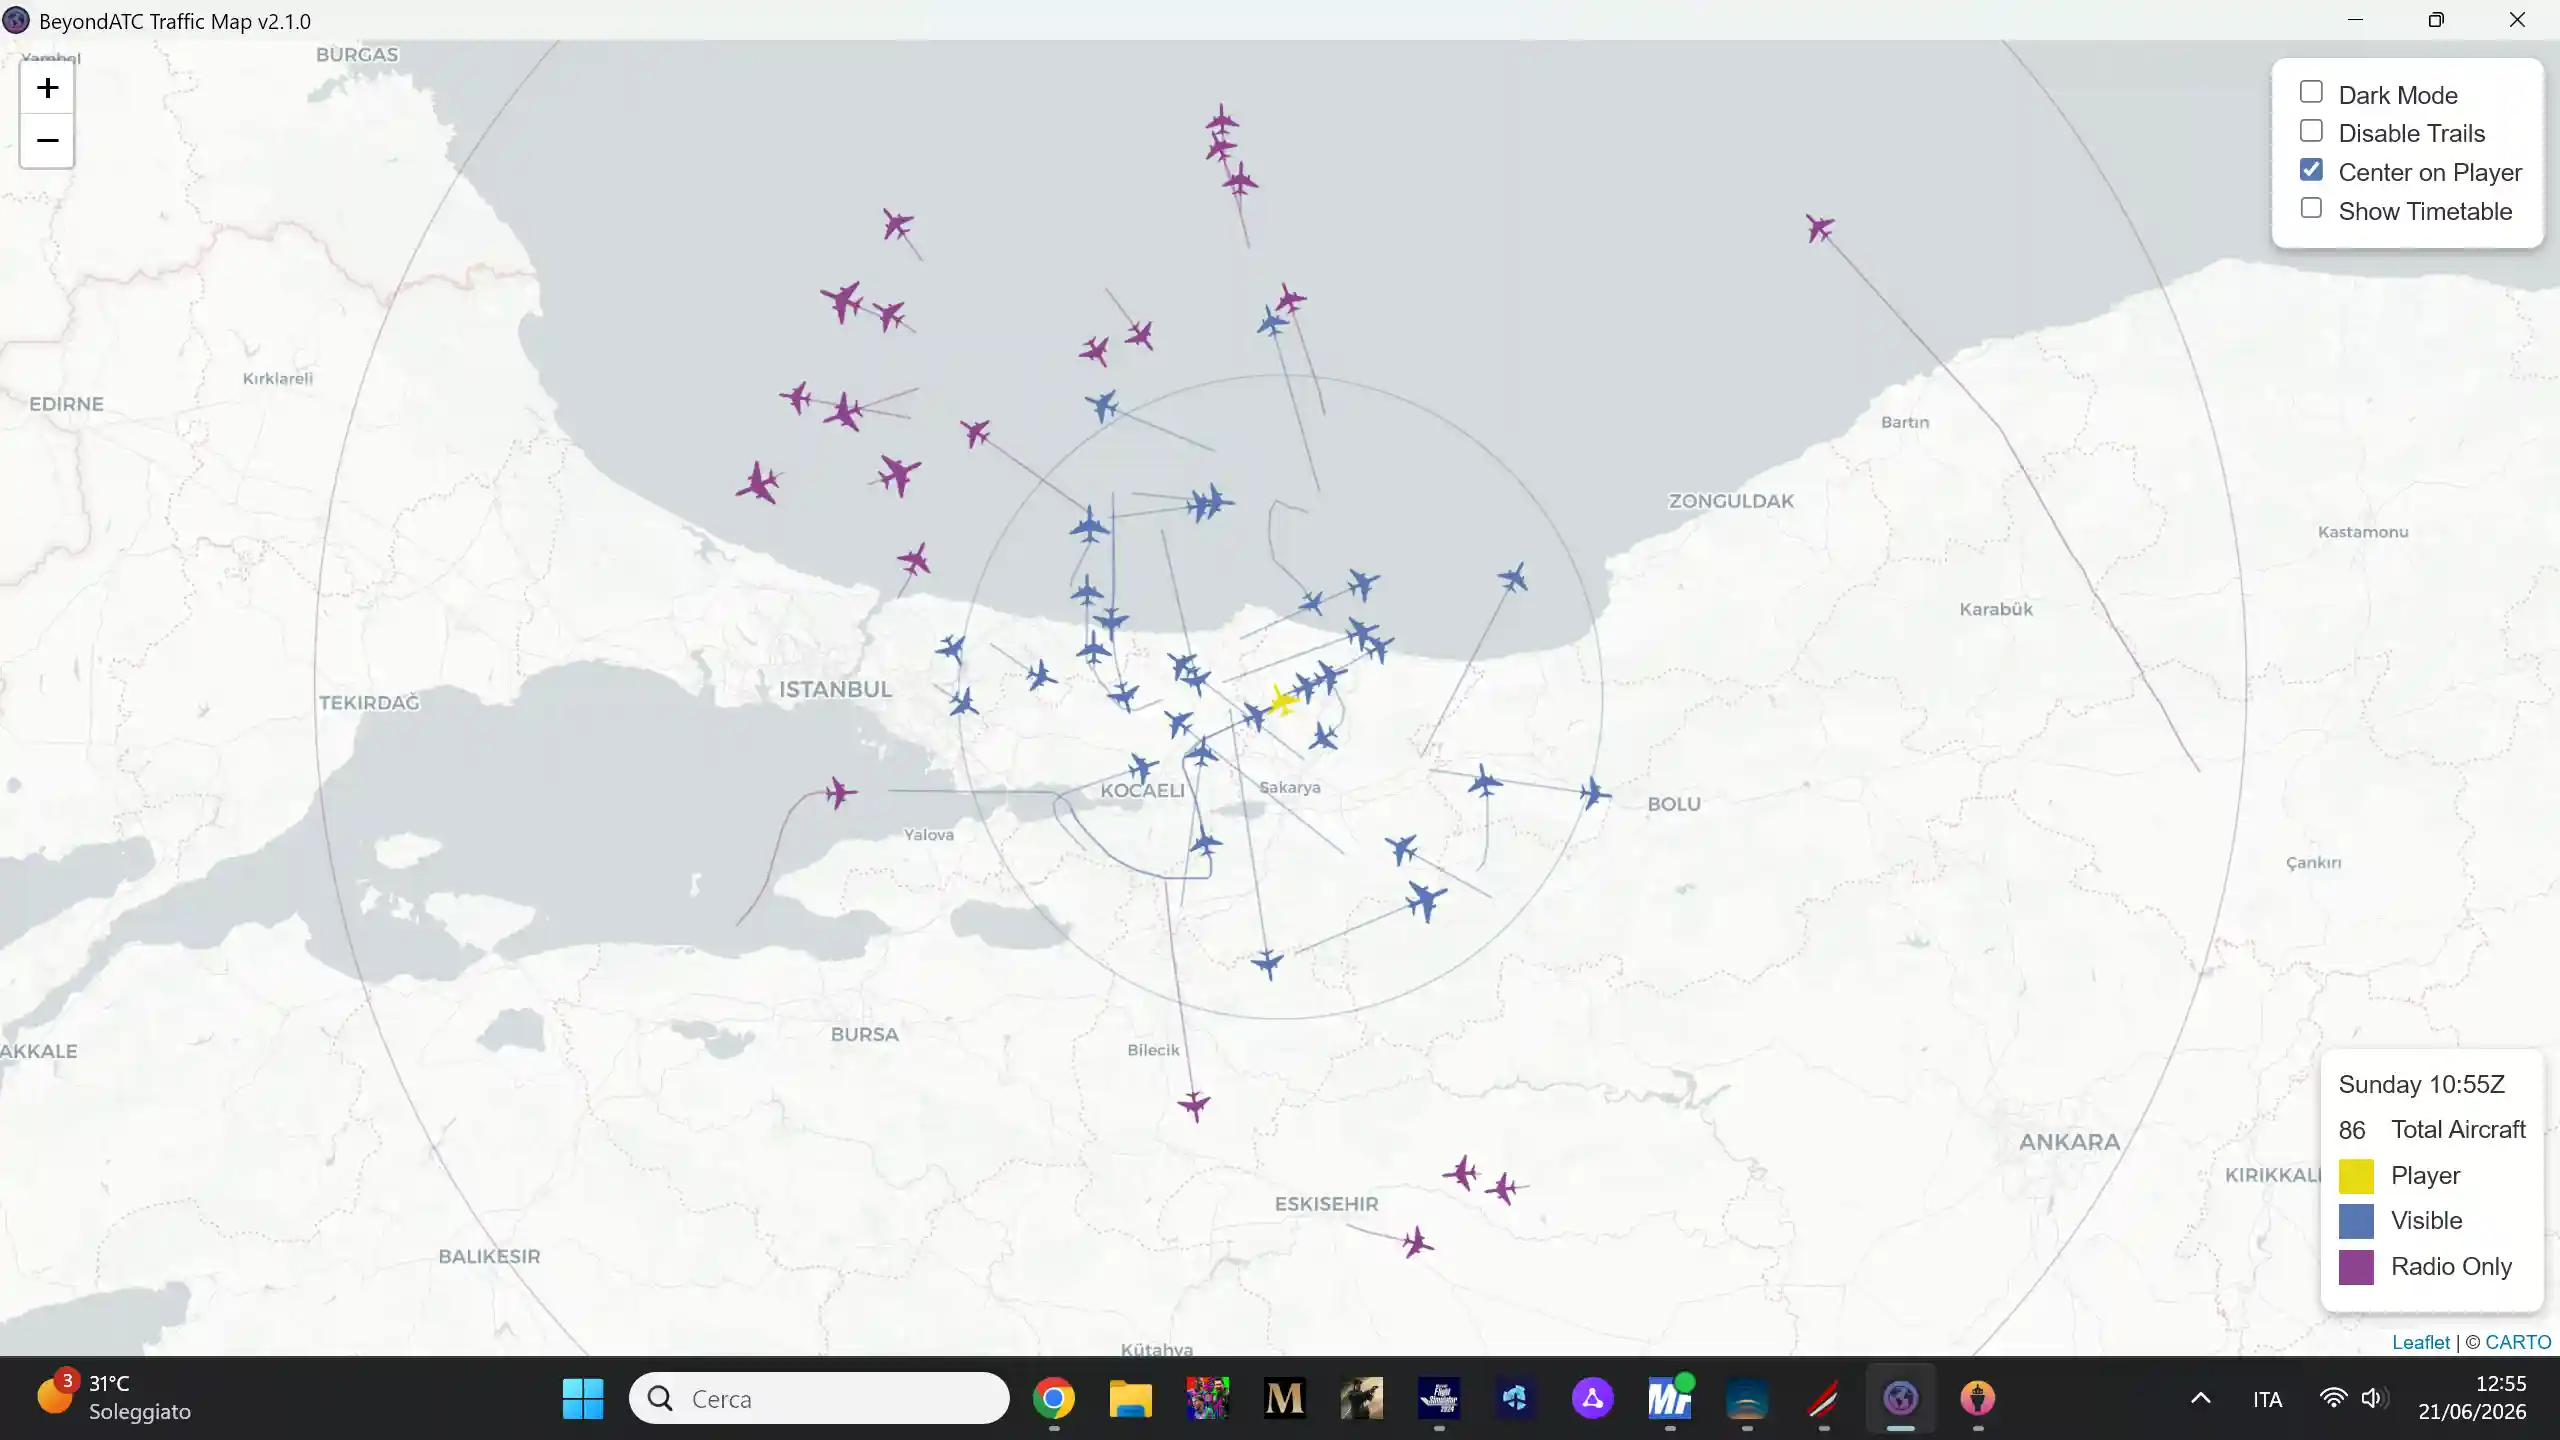The height and width of the screenshot is (1440, 2560).
Task: Select the blue aircraft south of Zonguldak coast
Action: click(1513, 577)
